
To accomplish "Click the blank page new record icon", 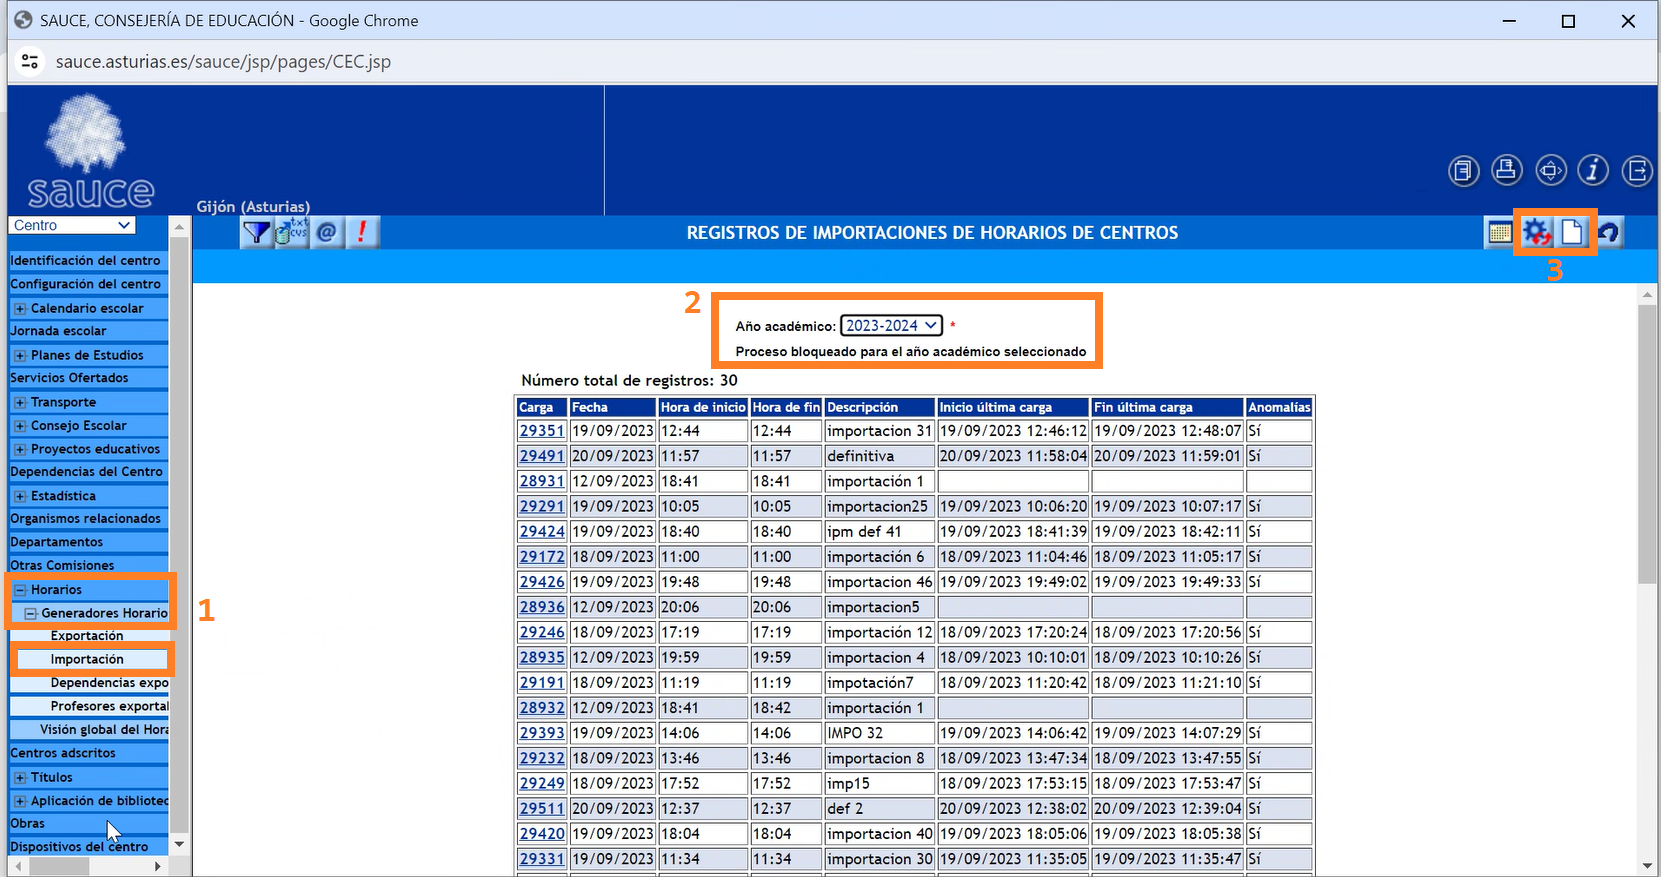I will click(x=1573, y=233).
